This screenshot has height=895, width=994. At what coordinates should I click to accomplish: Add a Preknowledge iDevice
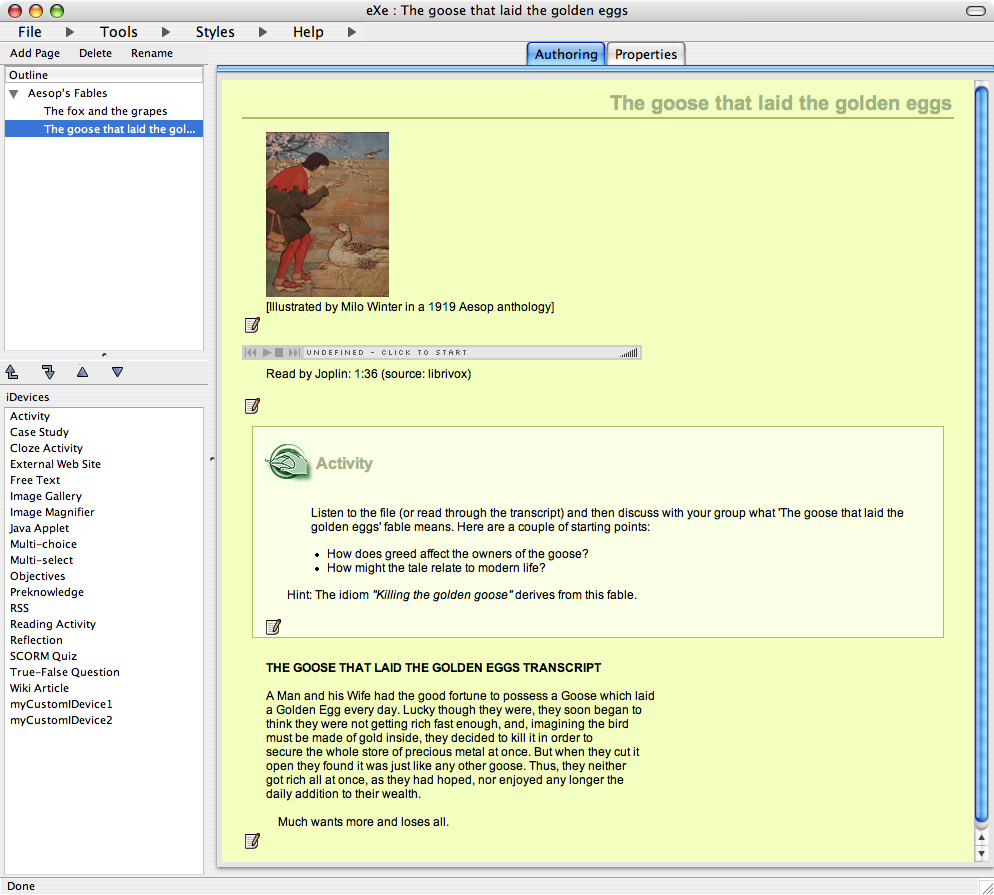(47, 592)
